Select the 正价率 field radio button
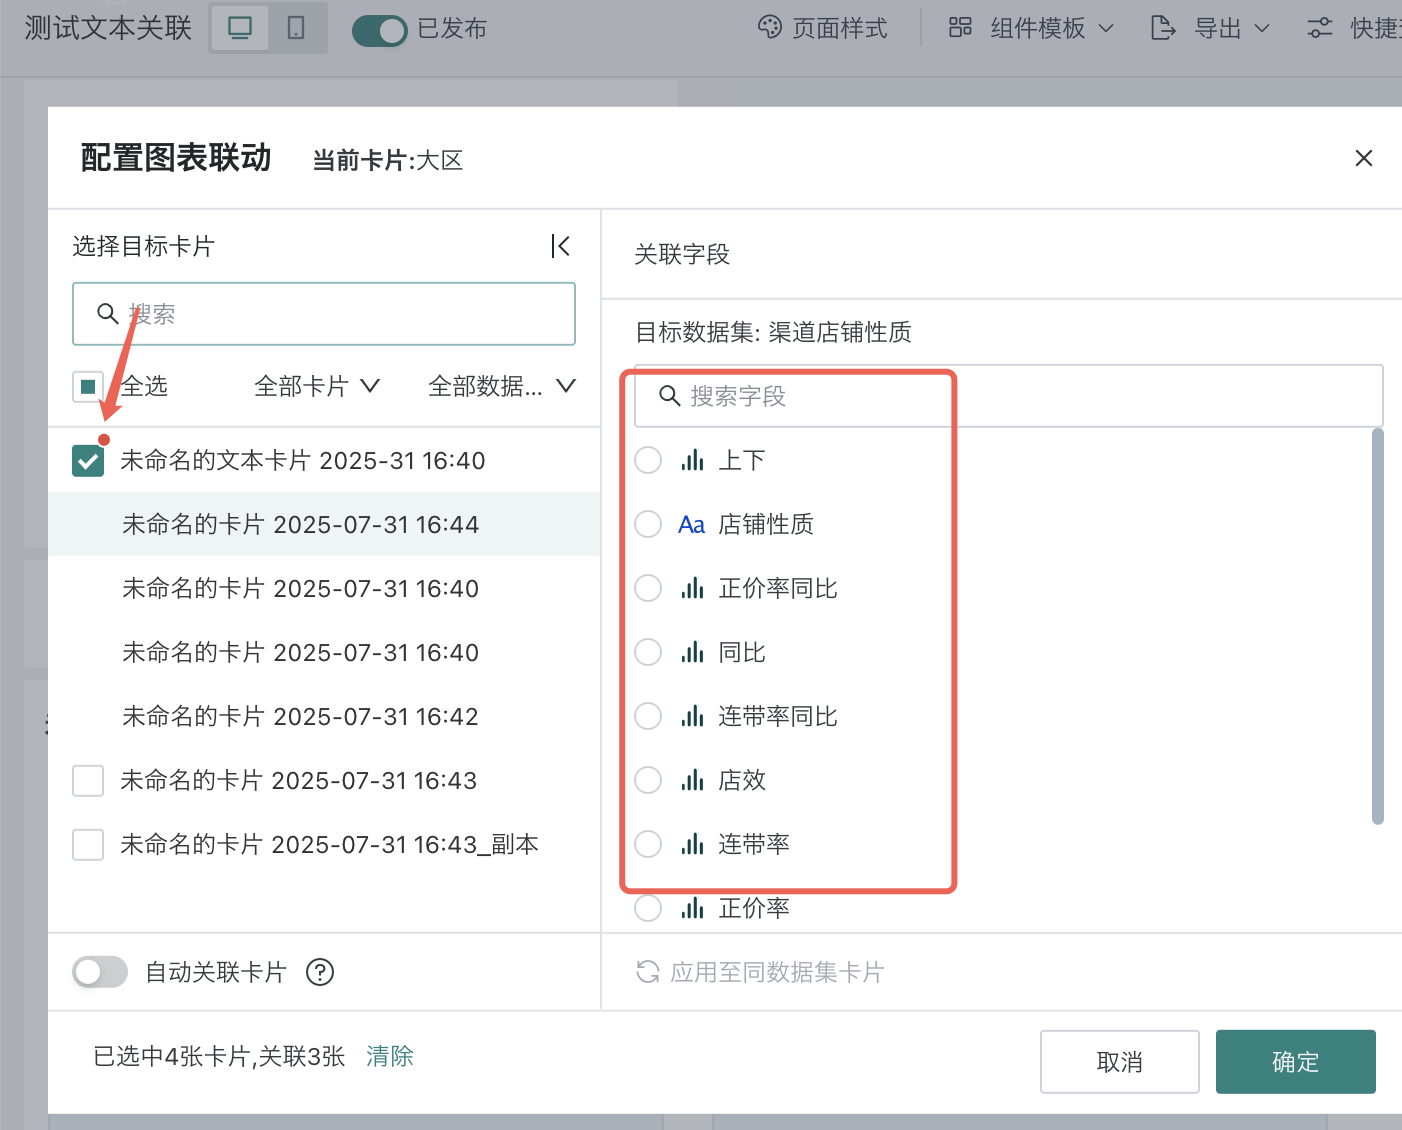Image resolution: width=1402 pixels, height=1130 pixels. (648, 908)
